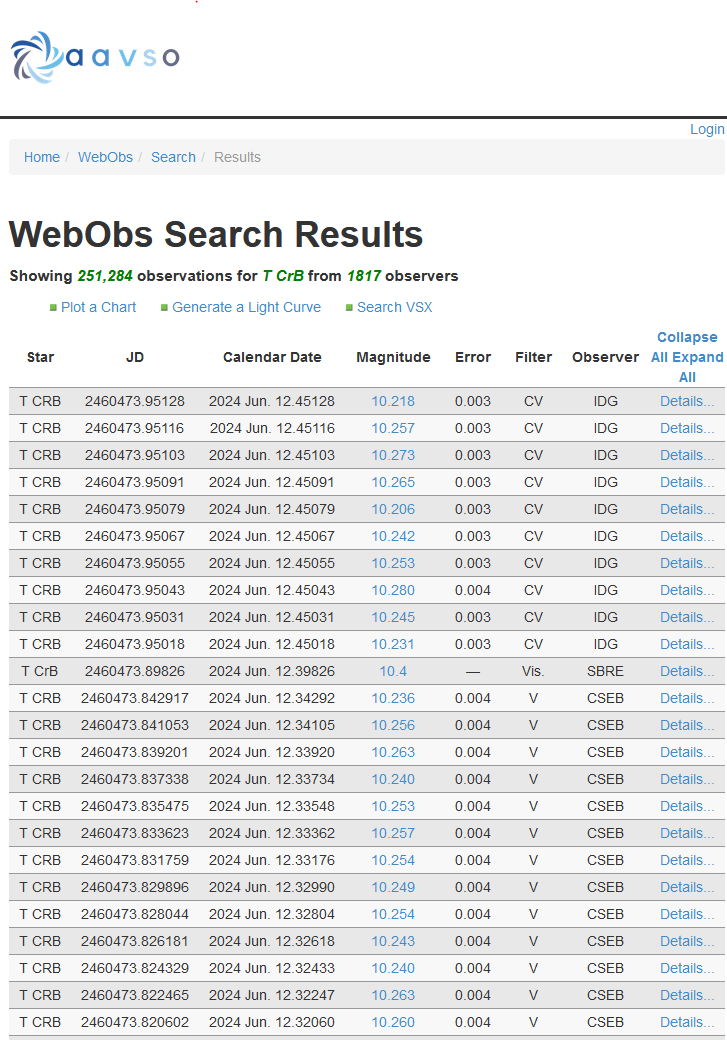Open magnitude 10.243 link
Viewport: 727px width, 1040px height.
[x=393, y=941]
